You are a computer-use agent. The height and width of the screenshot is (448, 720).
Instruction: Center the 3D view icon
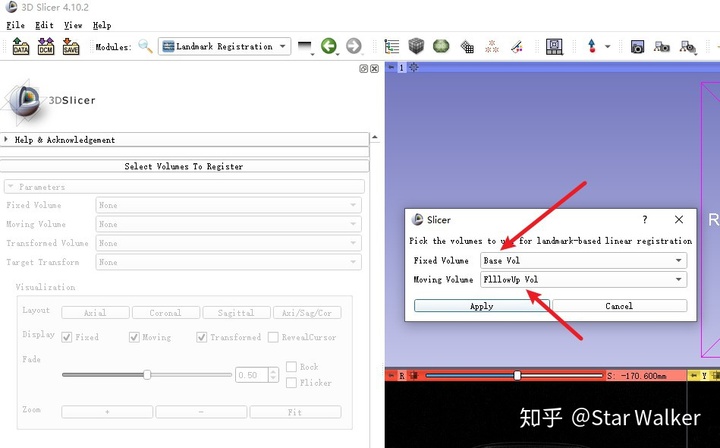pyautogui.click(x=414, y=67)
